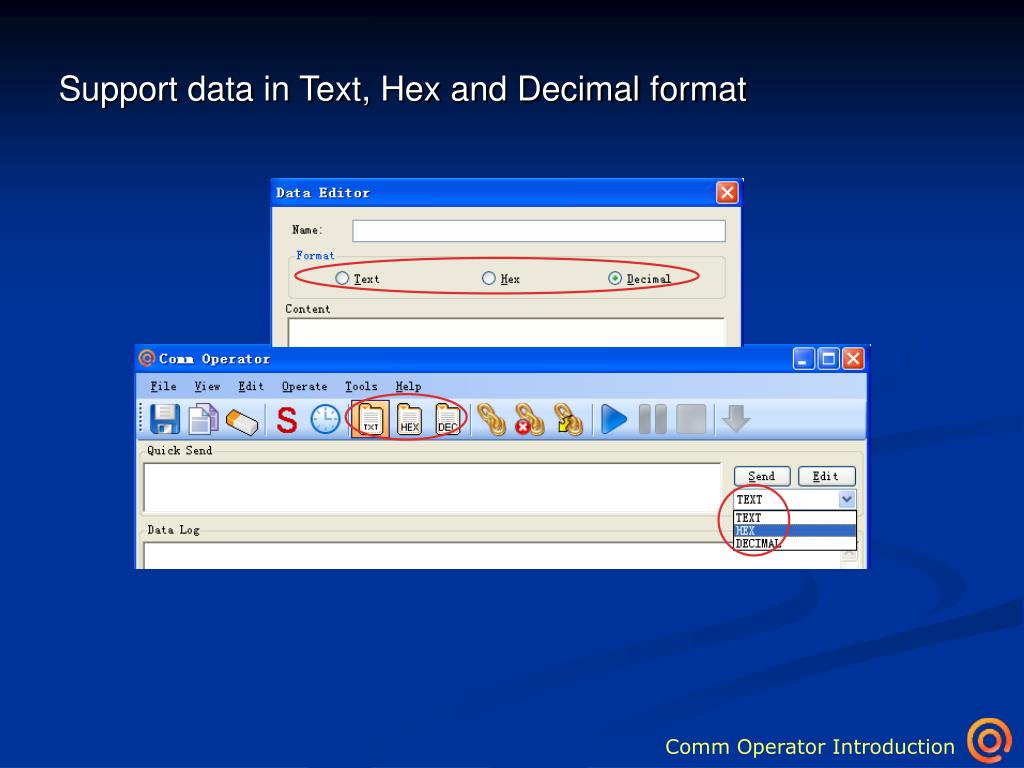Click the chain with red X disconnect icon

530,419
